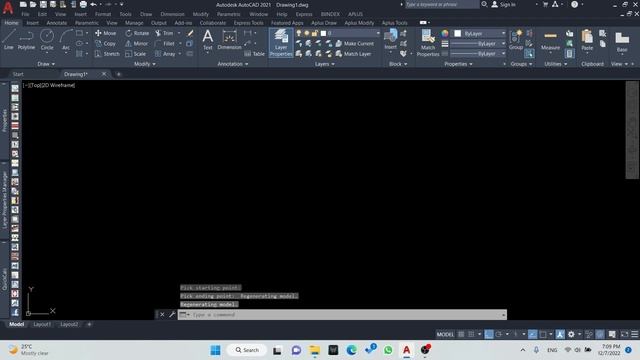Toggle 2D object snap
This screenshot has width=640, height=360.
point(543,334)
